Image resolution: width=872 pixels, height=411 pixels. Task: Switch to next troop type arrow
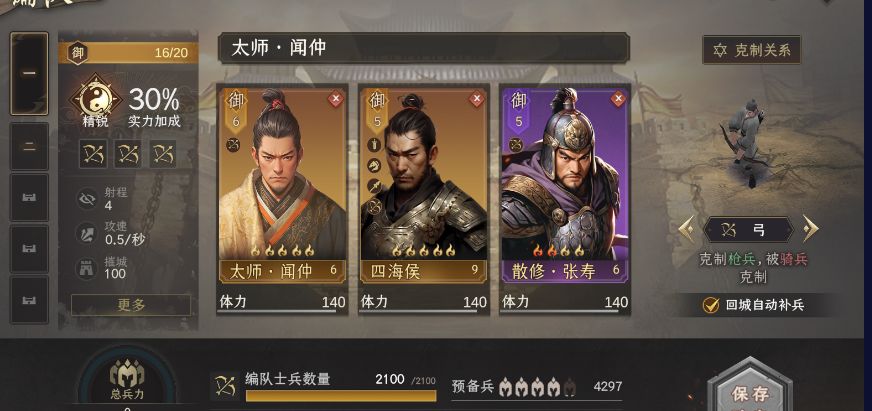[811, 229]
